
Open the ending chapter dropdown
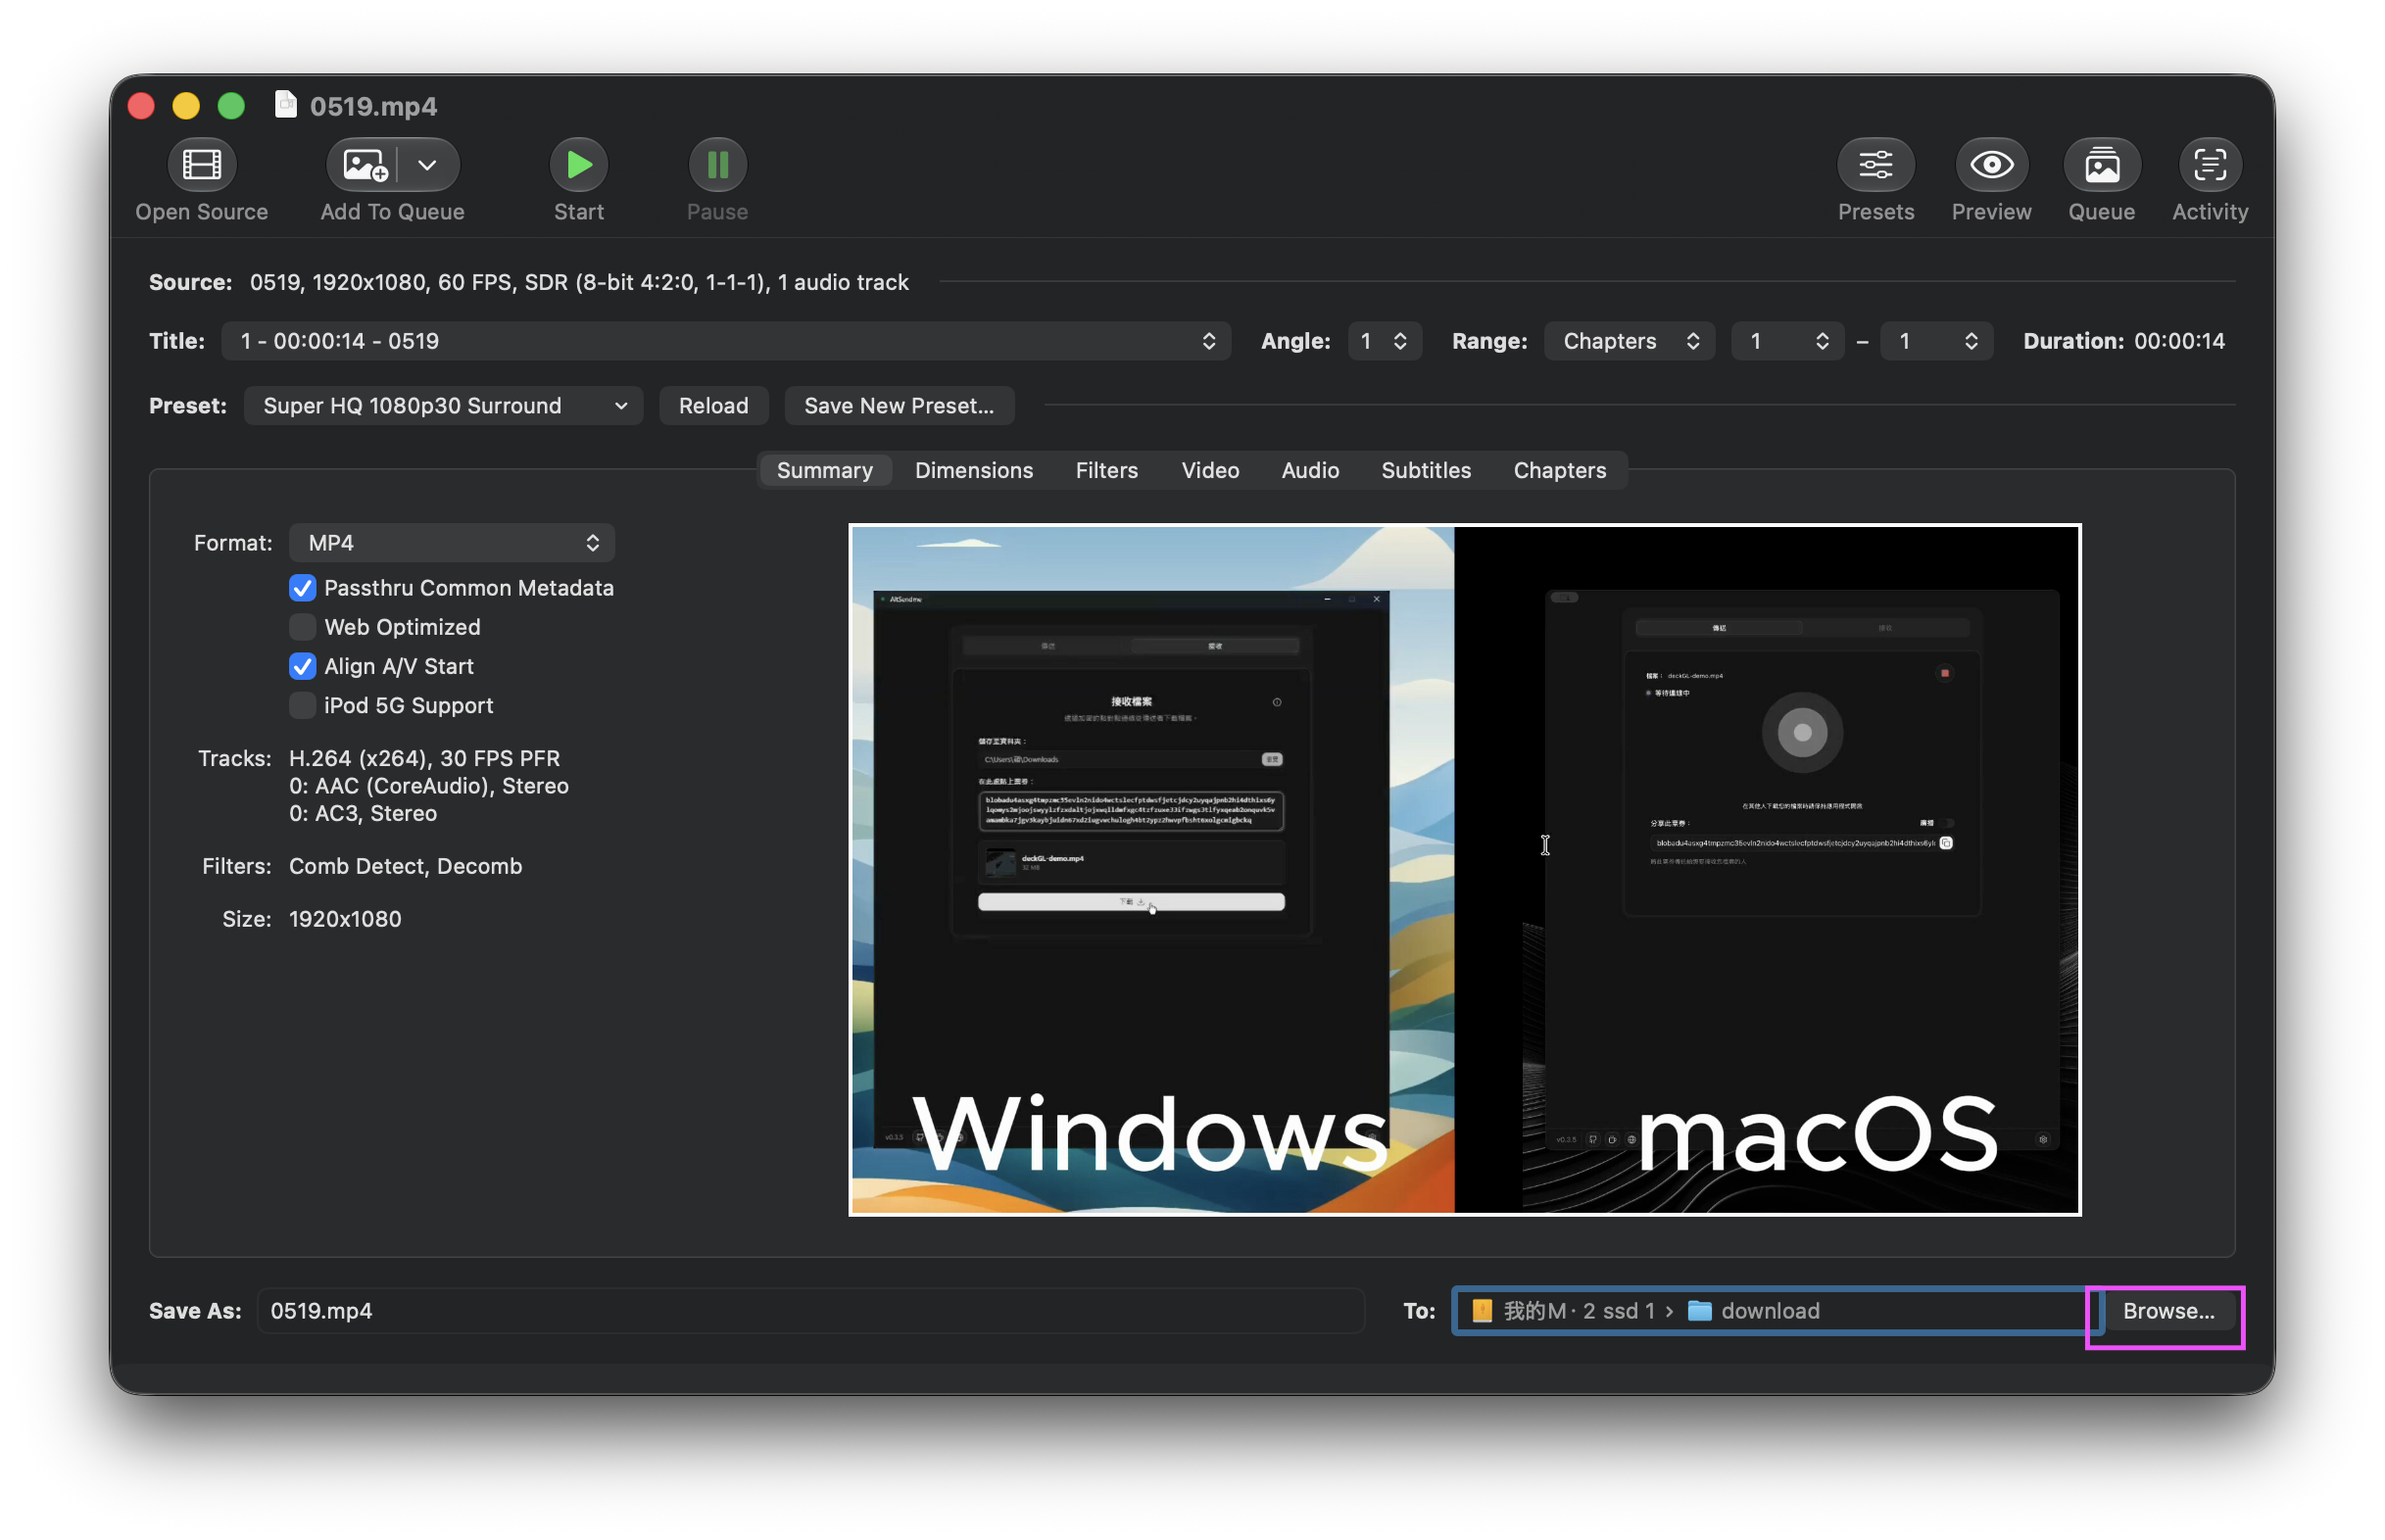point(1936,341)
